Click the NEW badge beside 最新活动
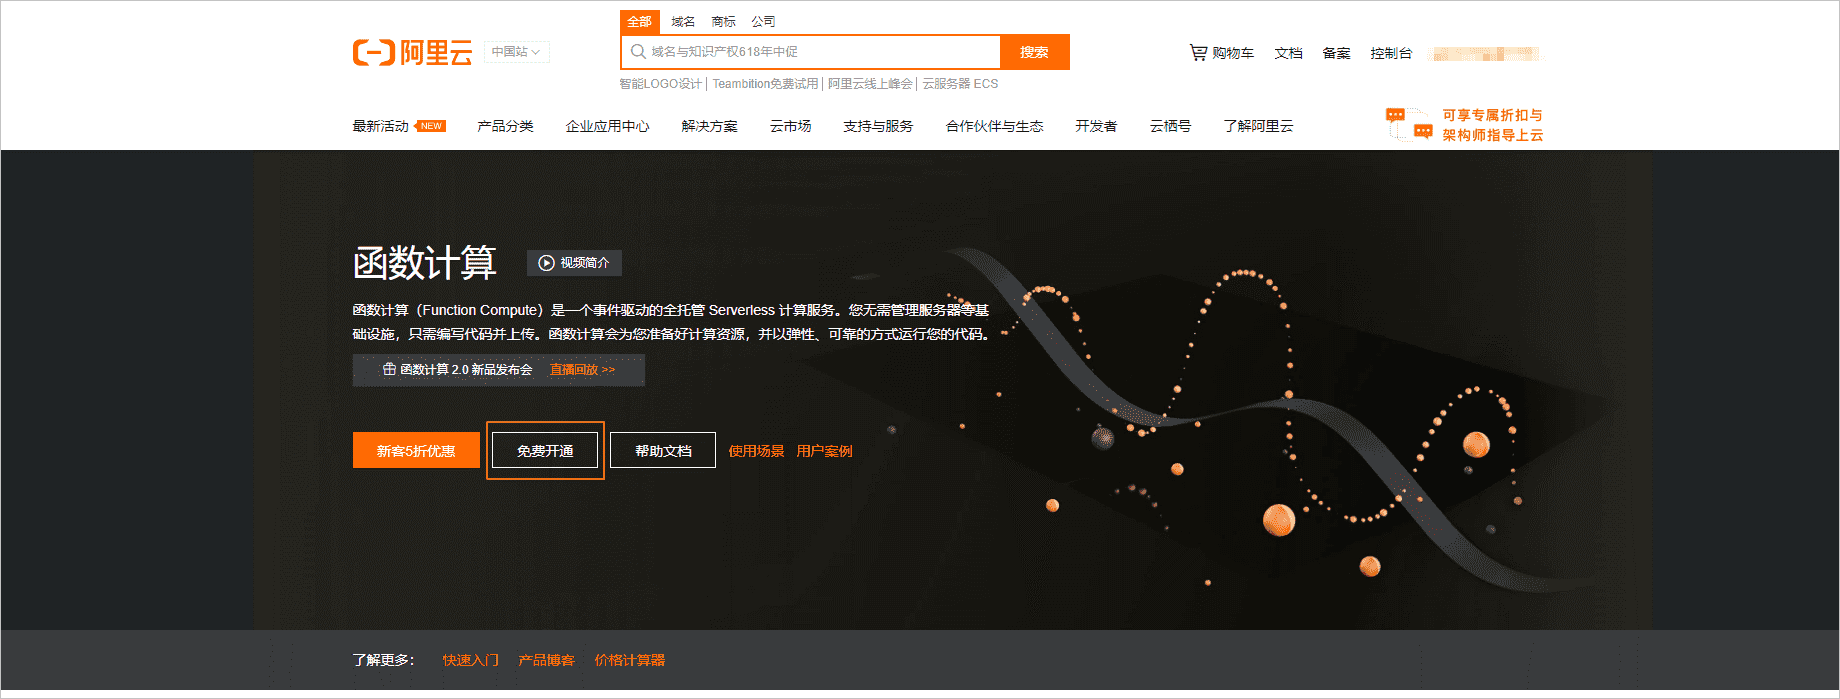This screenshot has width=1840, height=699. [431, 126]
